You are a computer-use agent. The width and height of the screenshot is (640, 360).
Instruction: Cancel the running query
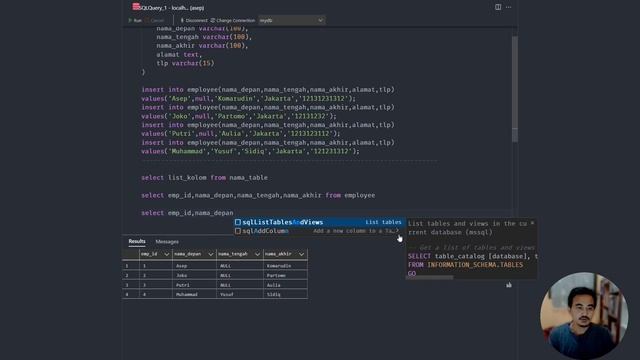coord(154,20)
